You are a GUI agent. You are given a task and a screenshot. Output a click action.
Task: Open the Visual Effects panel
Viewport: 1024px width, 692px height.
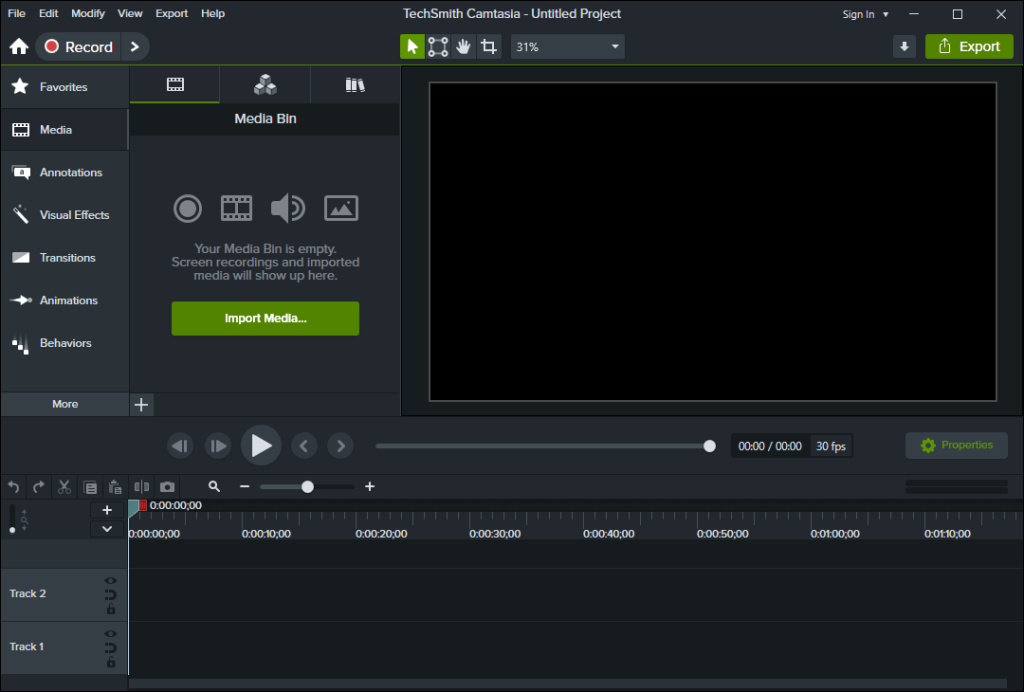coord(65,215)
